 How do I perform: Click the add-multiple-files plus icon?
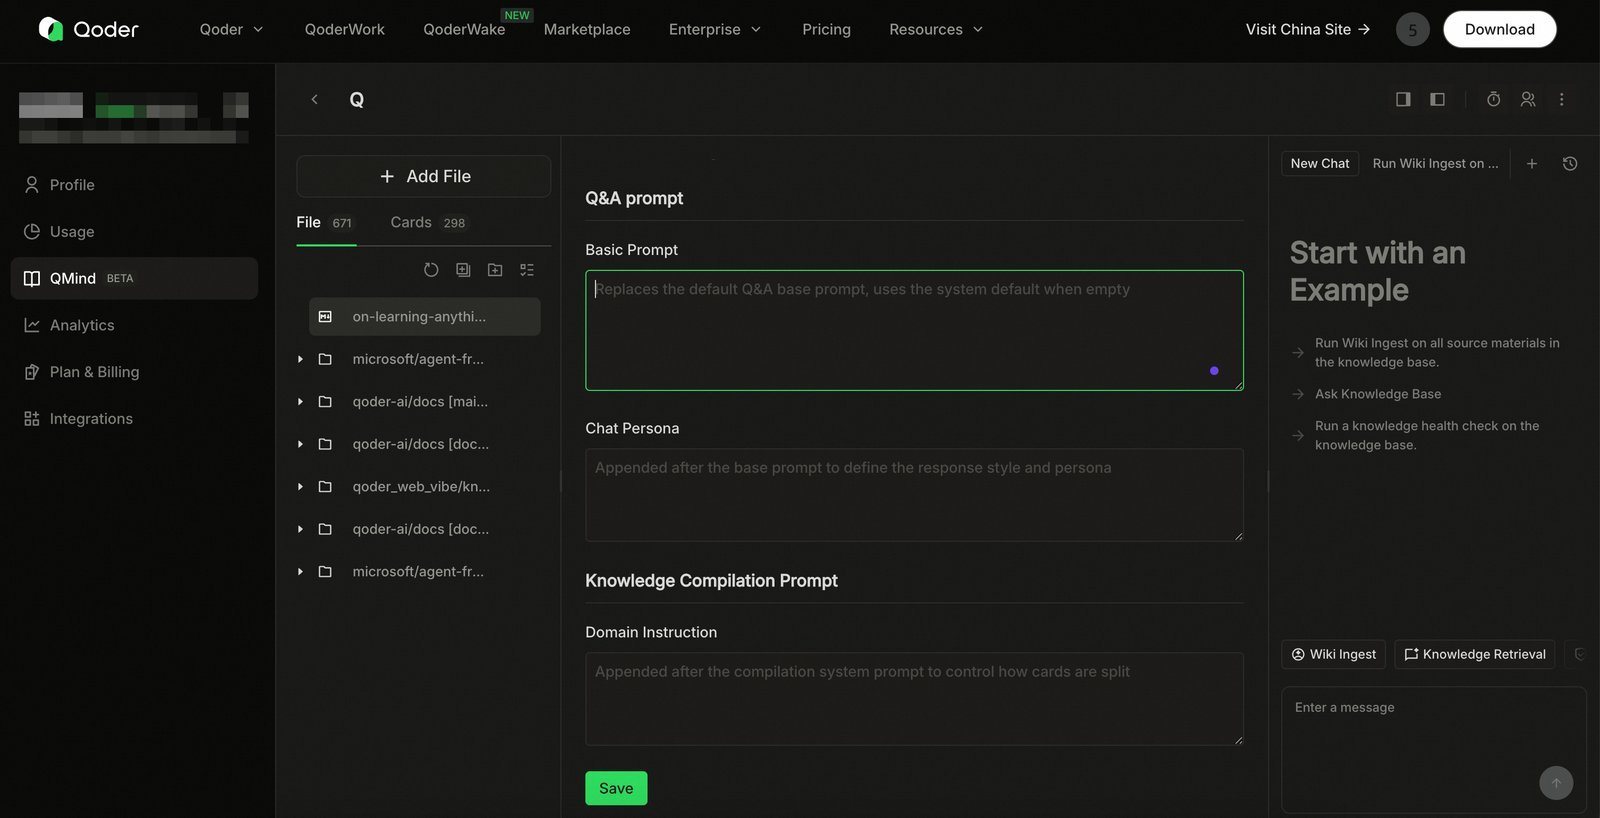tap(463, 270)
